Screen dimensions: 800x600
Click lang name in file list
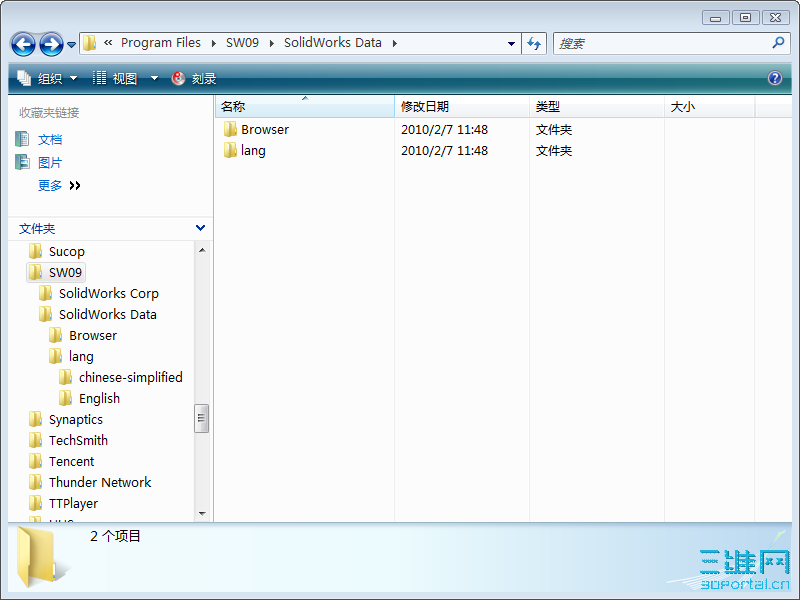(x=253, y=151)
